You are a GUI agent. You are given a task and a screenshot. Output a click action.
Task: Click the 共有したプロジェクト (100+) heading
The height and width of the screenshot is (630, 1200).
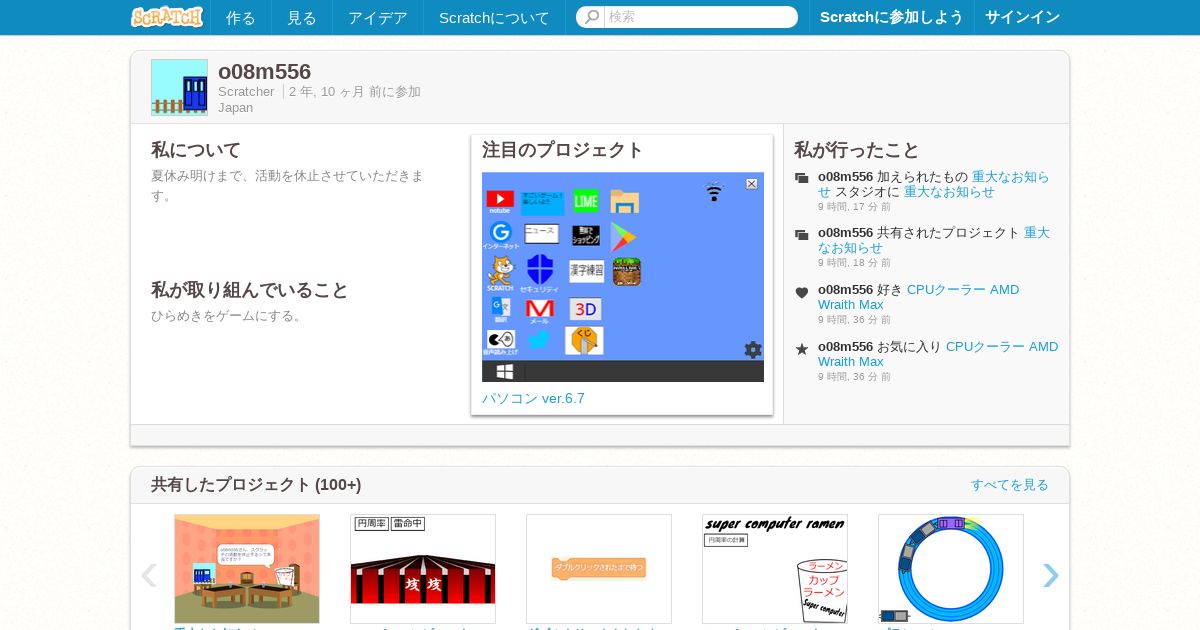256,485
